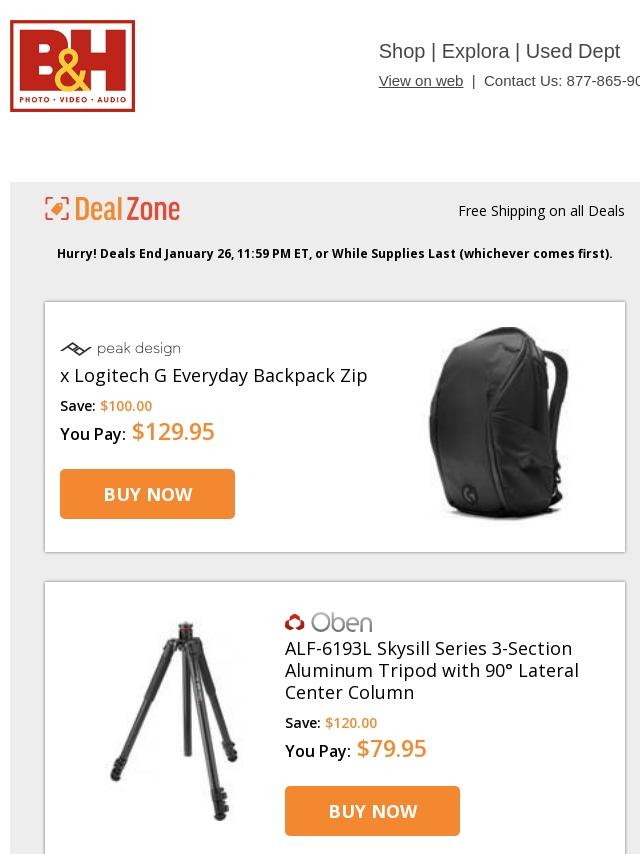The height and width of the screenshot is (854, 640).
Task: Click the Oben brand logo
Action: tap(328, 622)
